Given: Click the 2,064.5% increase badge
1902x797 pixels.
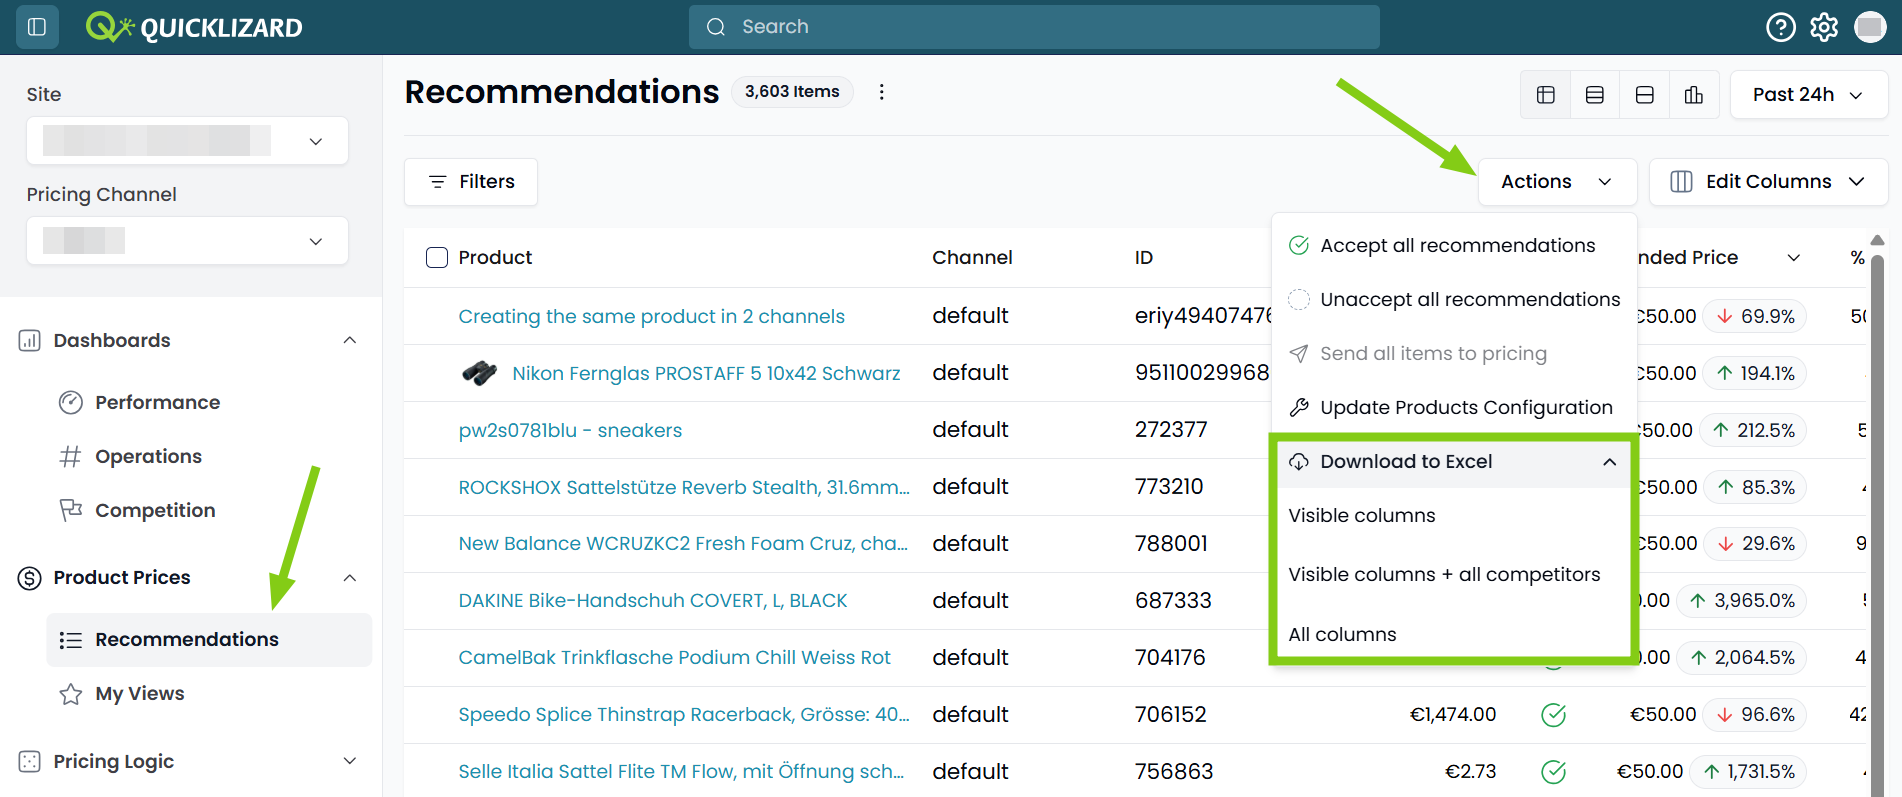Looking at the screenshot, I should [1741, 658].
